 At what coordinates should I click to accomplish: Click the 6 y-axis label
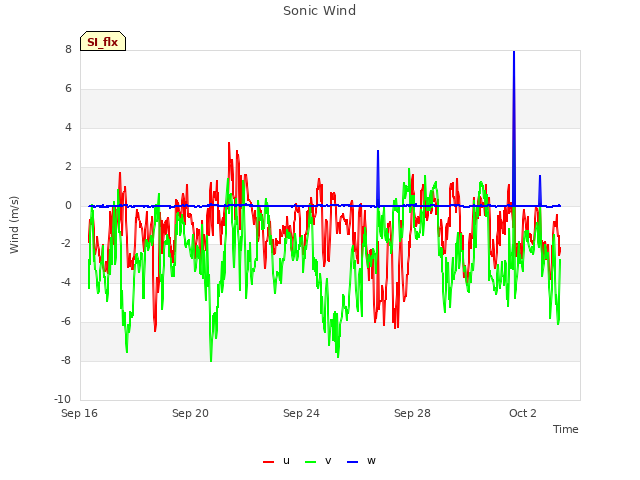point(68,89)
